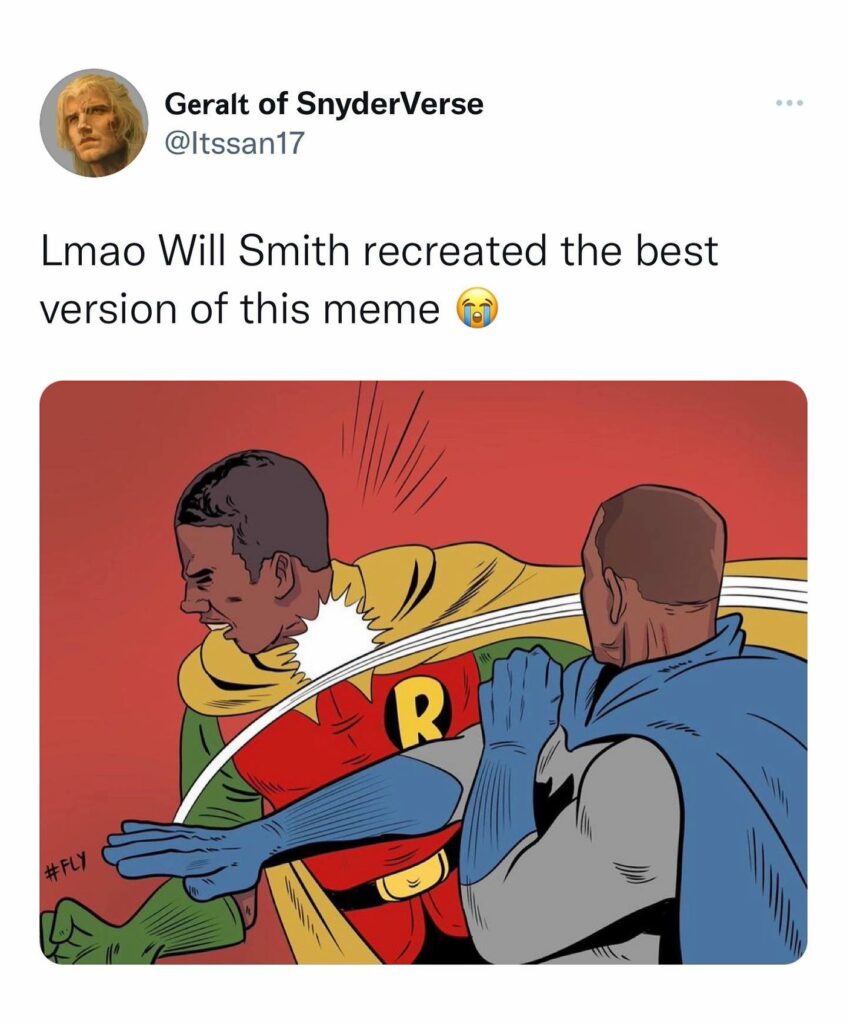Open the round profile avatar picture
This screenshot has width=847, height=1024.
93,123
